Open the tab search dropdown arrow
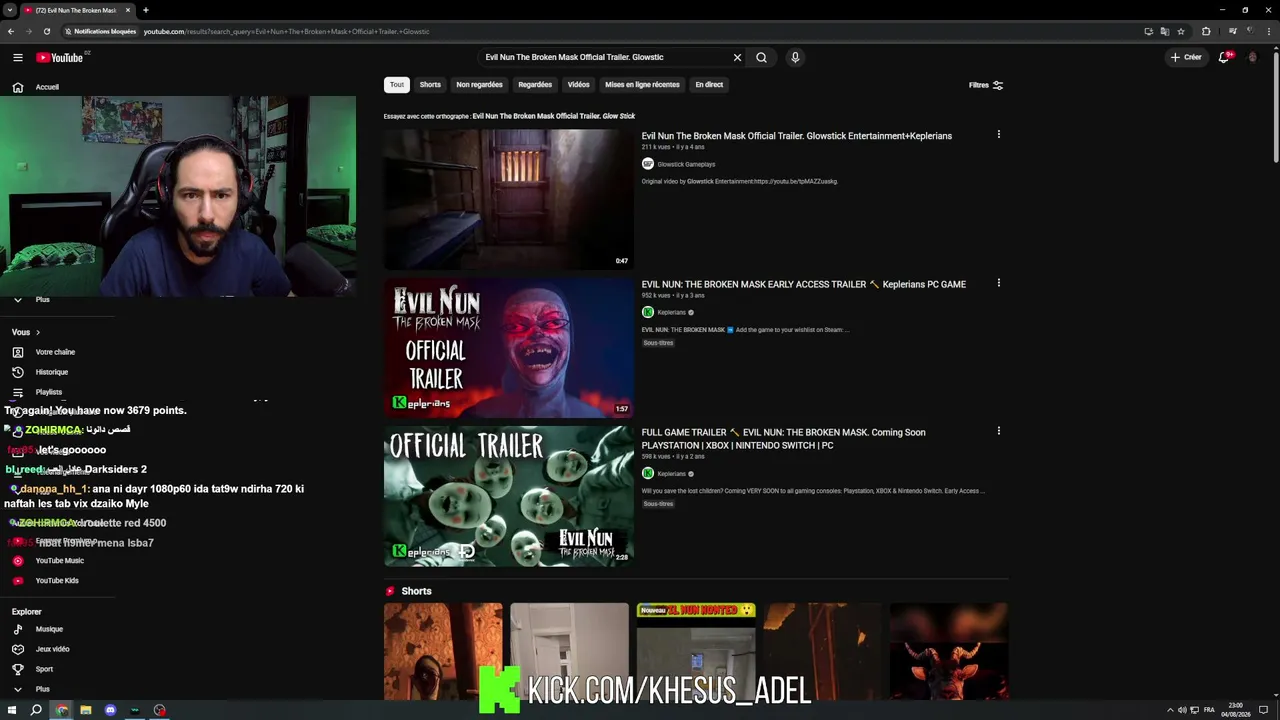 point(9,10)
